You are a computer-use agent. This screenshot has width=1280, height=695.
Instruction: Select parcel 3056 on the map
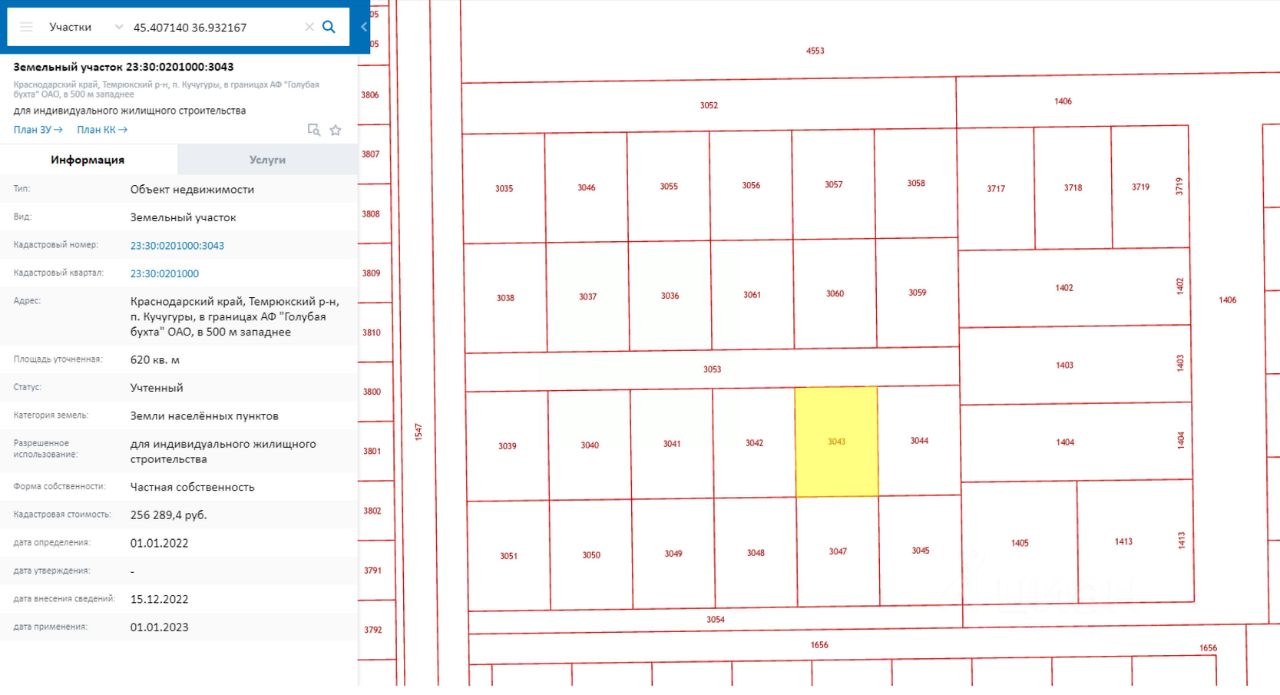point(751,185)
